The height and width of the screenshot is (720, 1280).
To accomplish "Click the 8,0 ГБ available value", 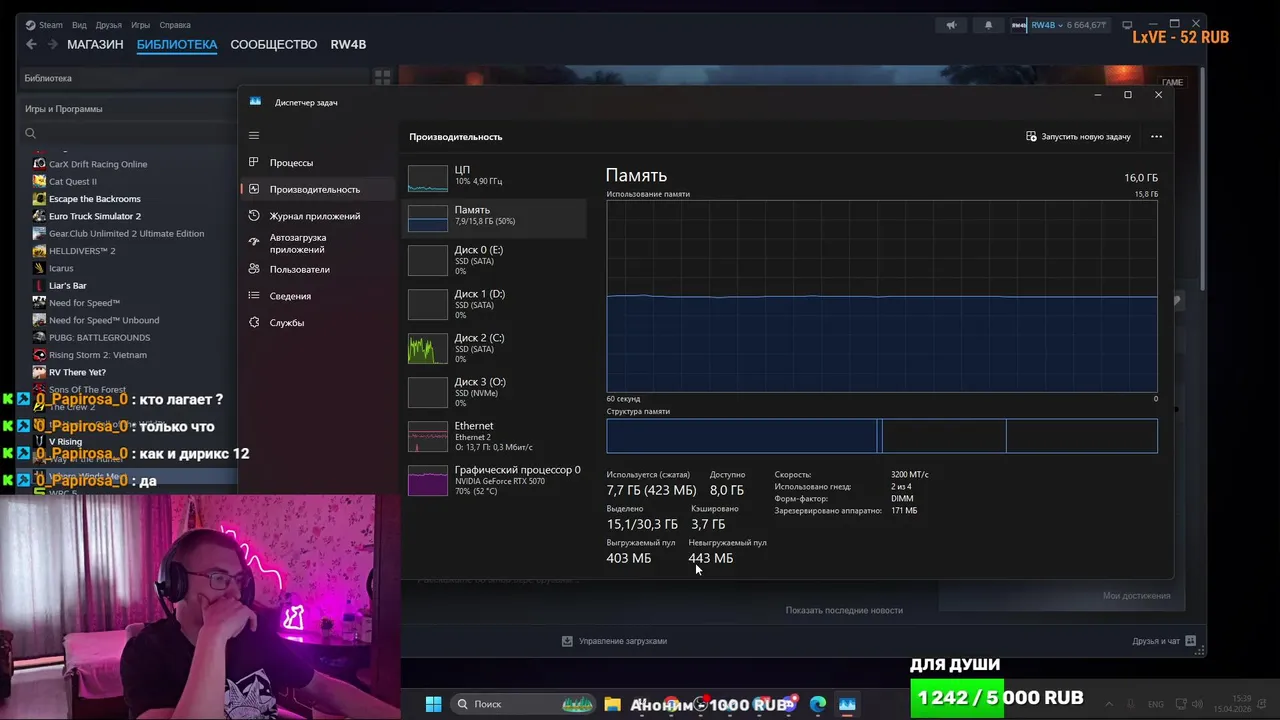I will click(727, 491).
